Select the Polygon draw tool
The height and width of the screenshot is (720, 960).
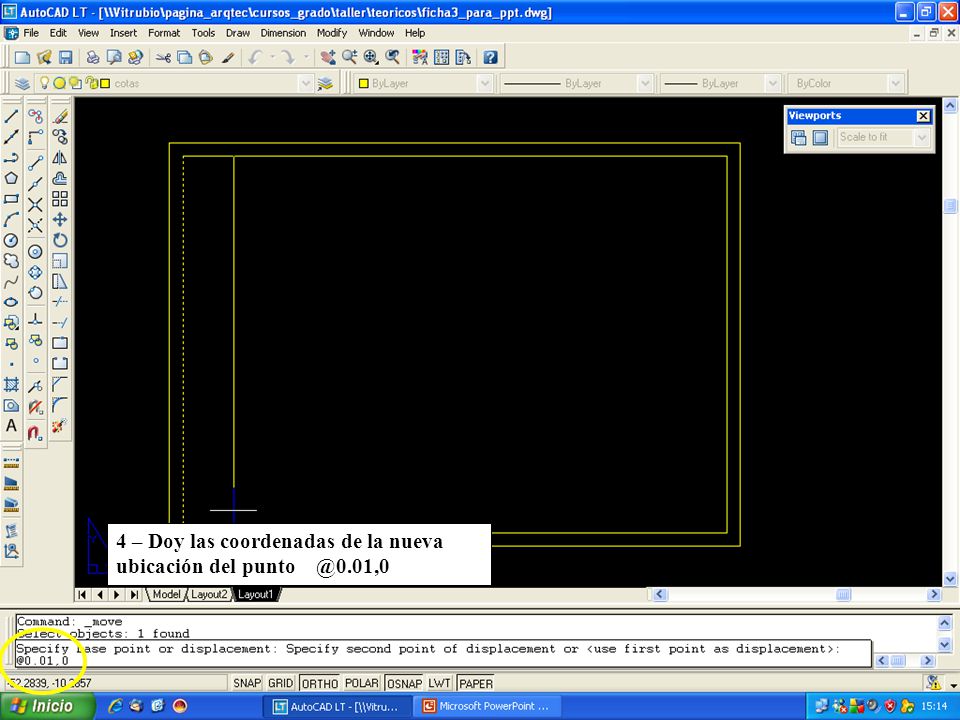[x=11, y=178]
